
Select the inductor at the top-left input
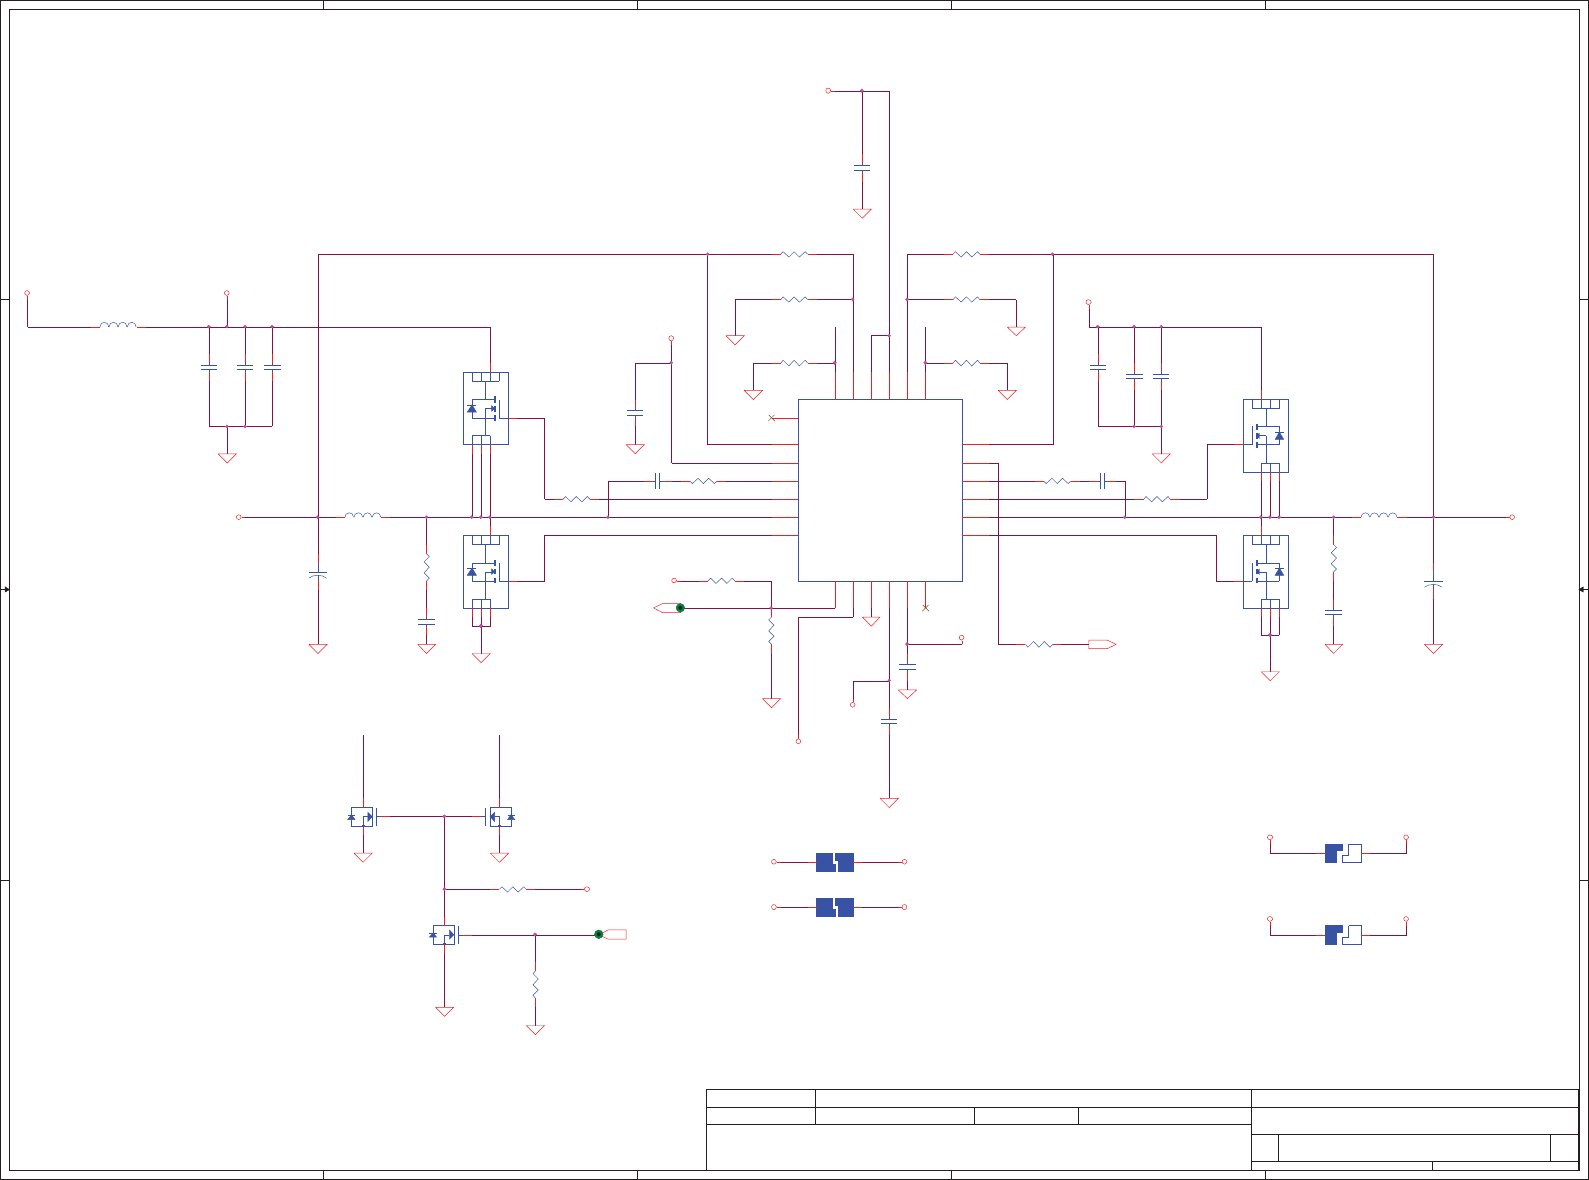[x=118, y=325]
